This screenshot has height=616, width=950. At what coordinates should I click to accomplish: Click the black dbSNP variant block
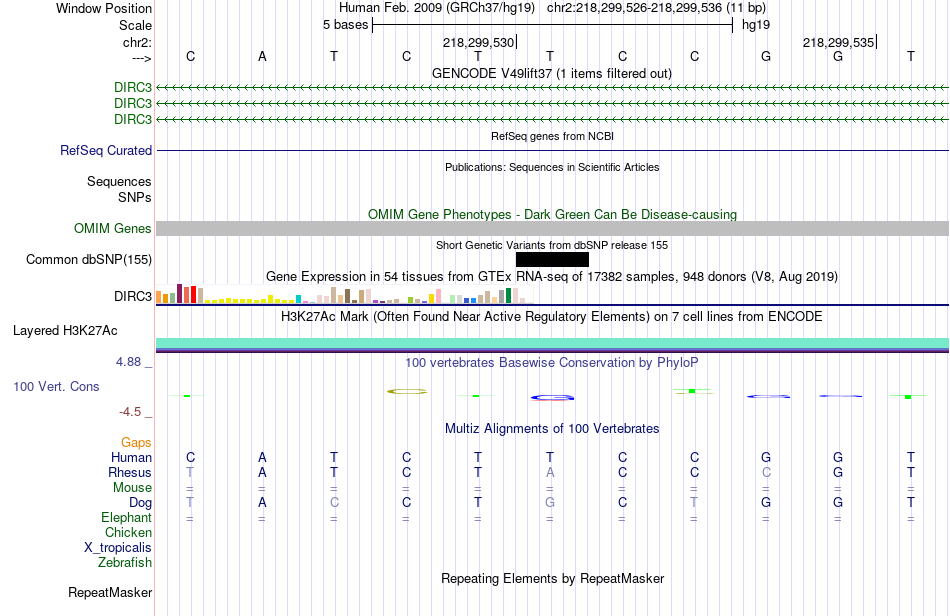click(x=552, y=259)
